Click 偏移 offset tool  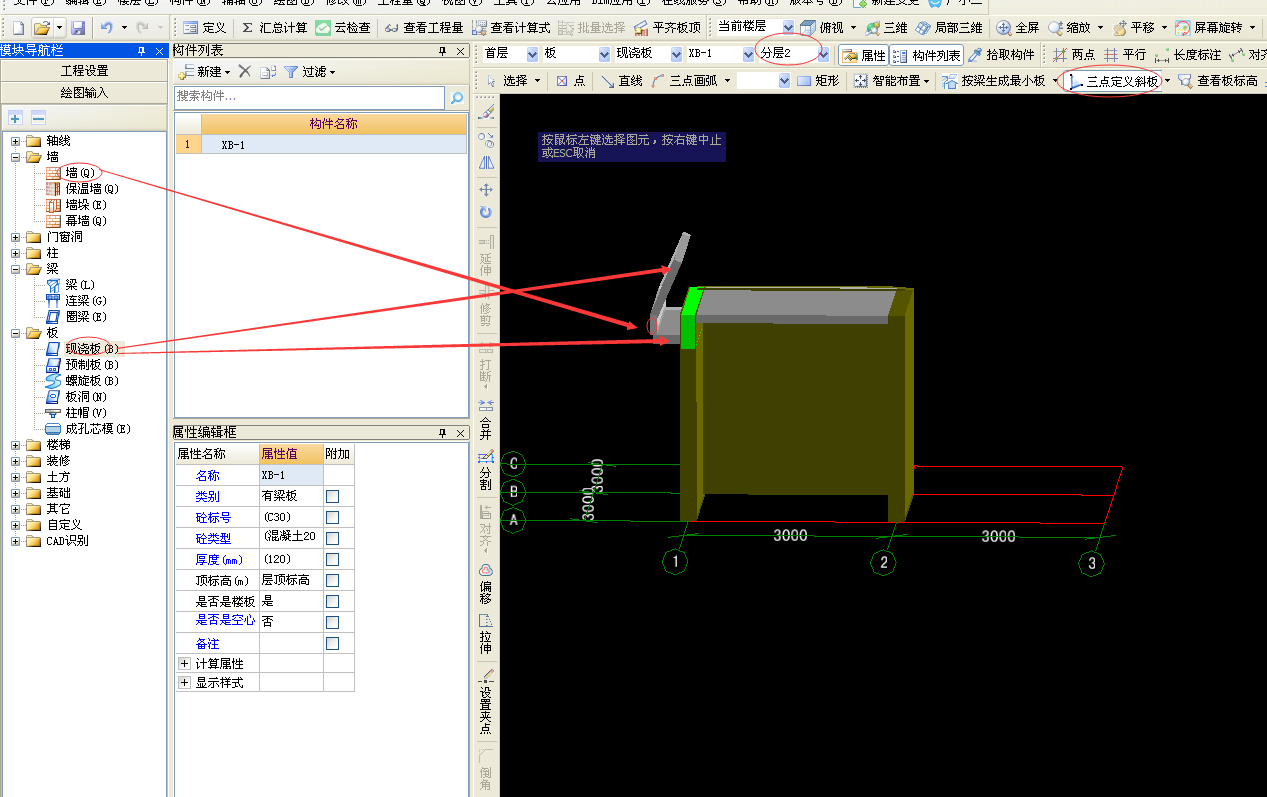(x=486, y=584)
